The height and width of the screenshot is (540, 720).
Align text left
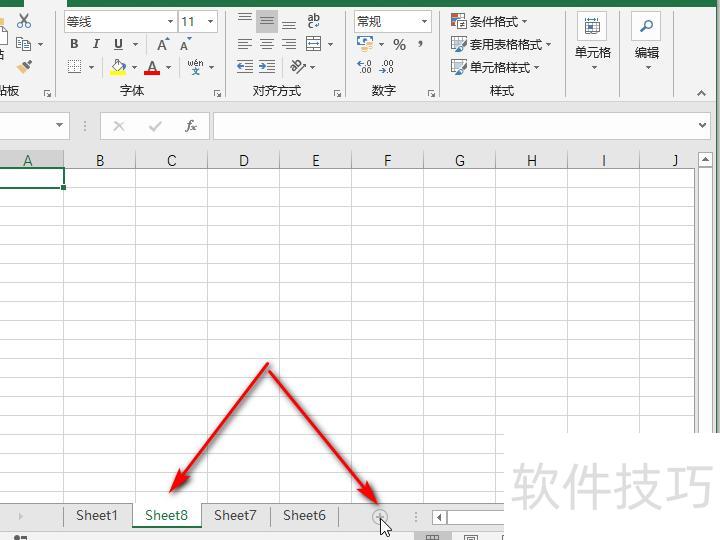(x=245, y=44)
